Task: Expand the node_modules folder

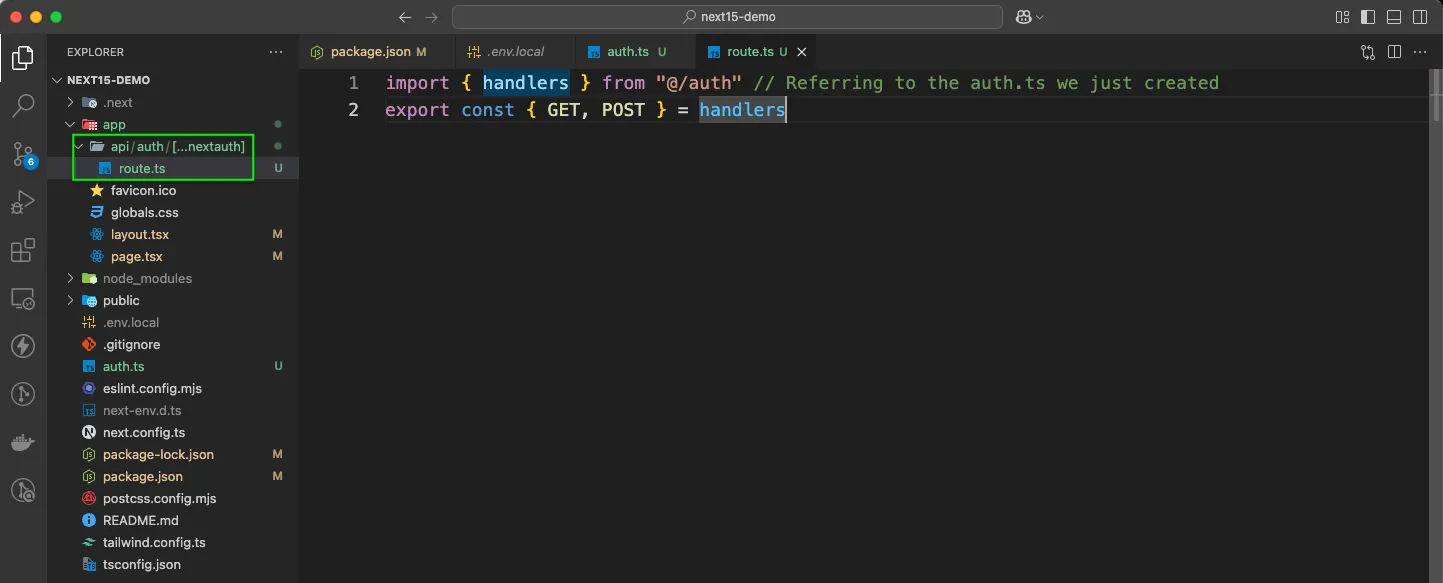Action: pyautogui.click(x=70, y=278)
